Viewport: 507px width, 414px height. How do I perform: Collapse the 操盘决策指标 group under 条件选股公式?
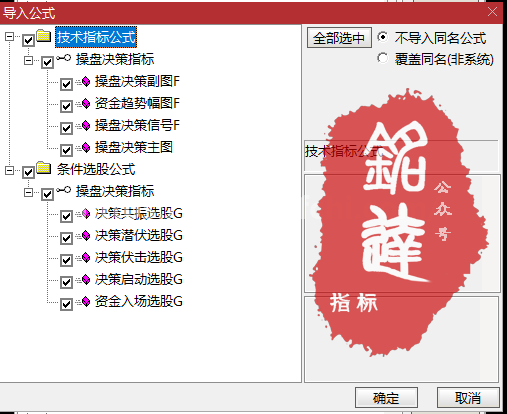coord(29,193)
